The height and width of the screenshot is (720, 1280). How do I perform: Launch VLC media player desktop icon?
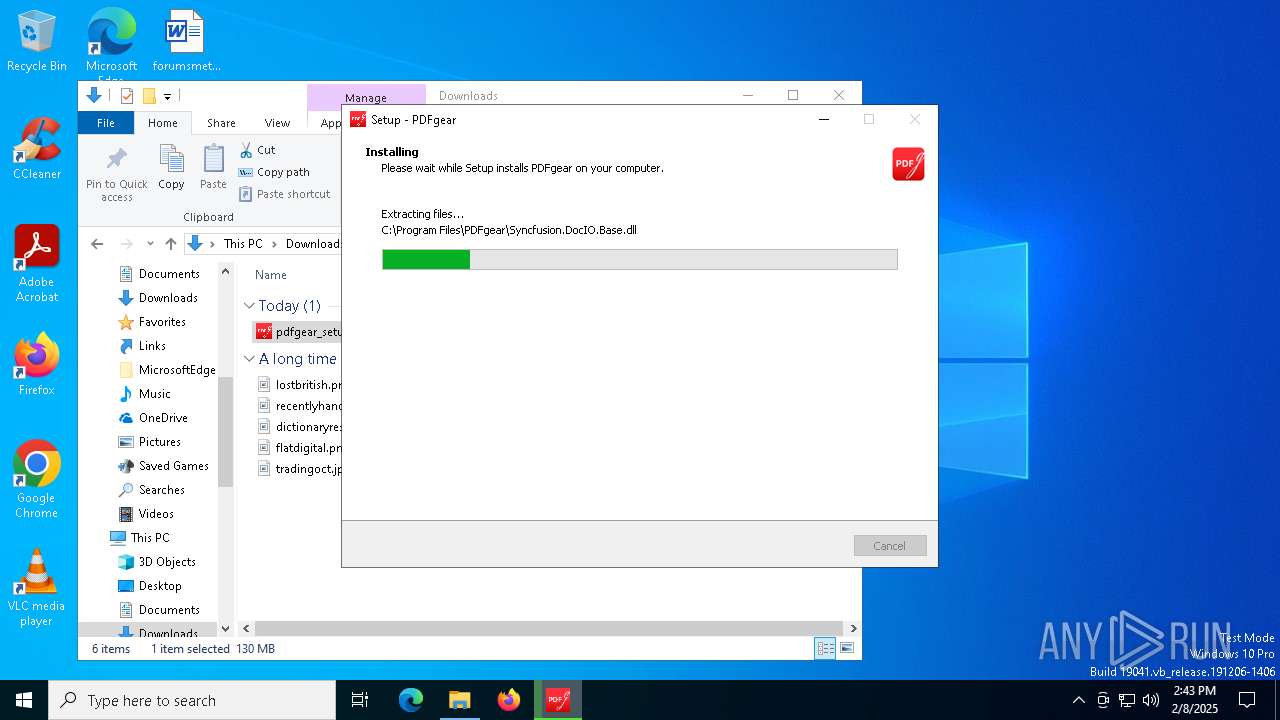click(37, 587)
